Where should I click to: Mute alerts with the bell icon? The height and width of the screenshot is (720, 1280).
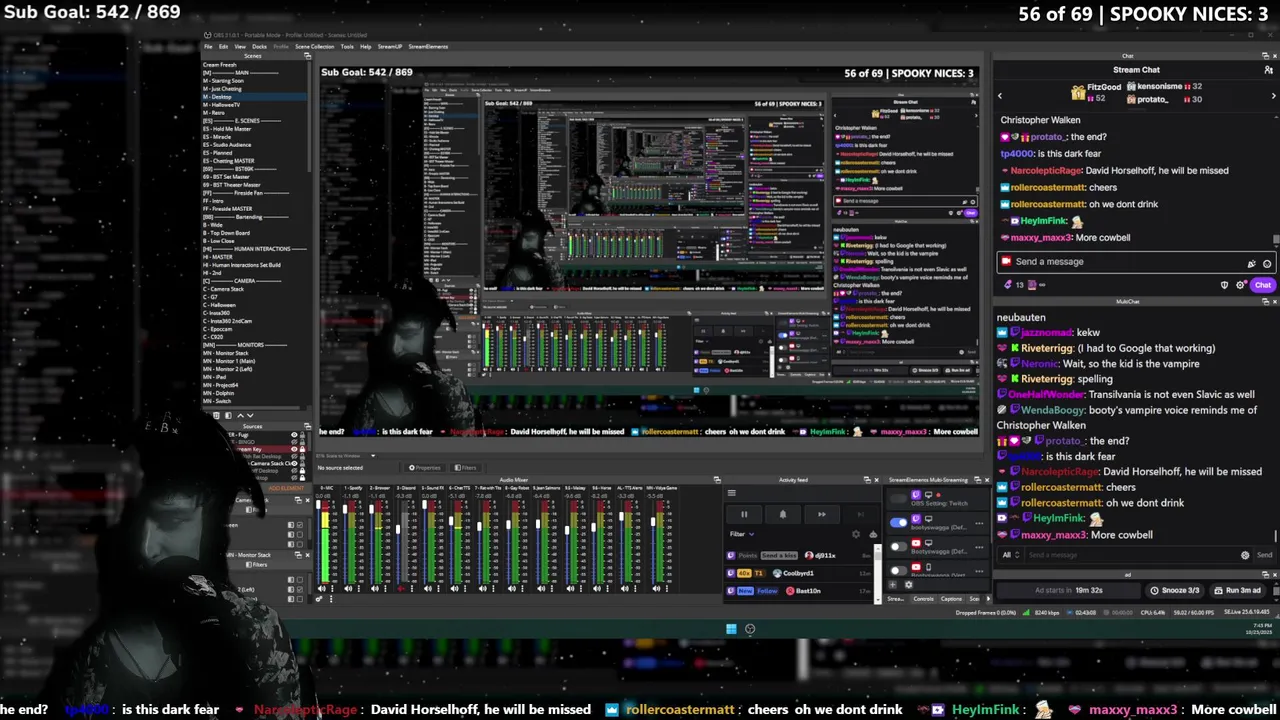click(x=783, y=514)
